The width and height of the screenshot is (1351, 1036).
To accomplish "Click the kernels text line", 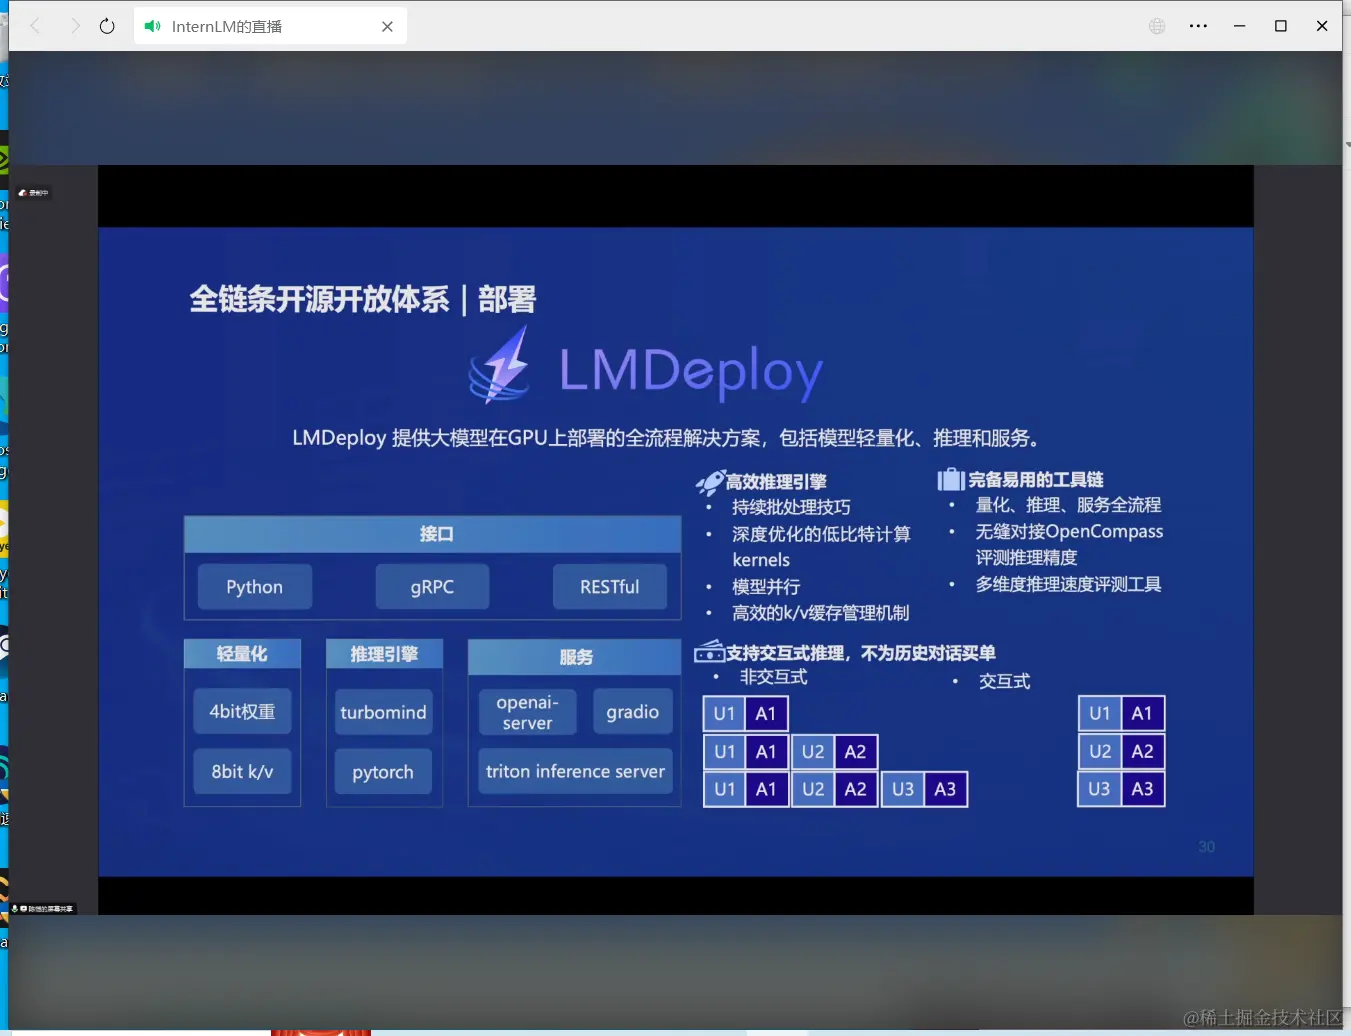I will [761, 560].
